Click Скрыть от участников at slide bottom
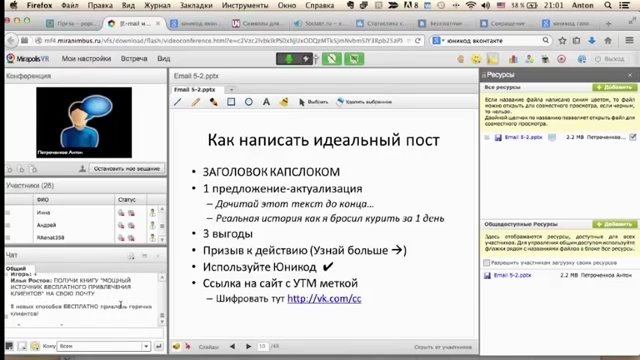Screen dimensions: 640x360 [x=443, y=347]
